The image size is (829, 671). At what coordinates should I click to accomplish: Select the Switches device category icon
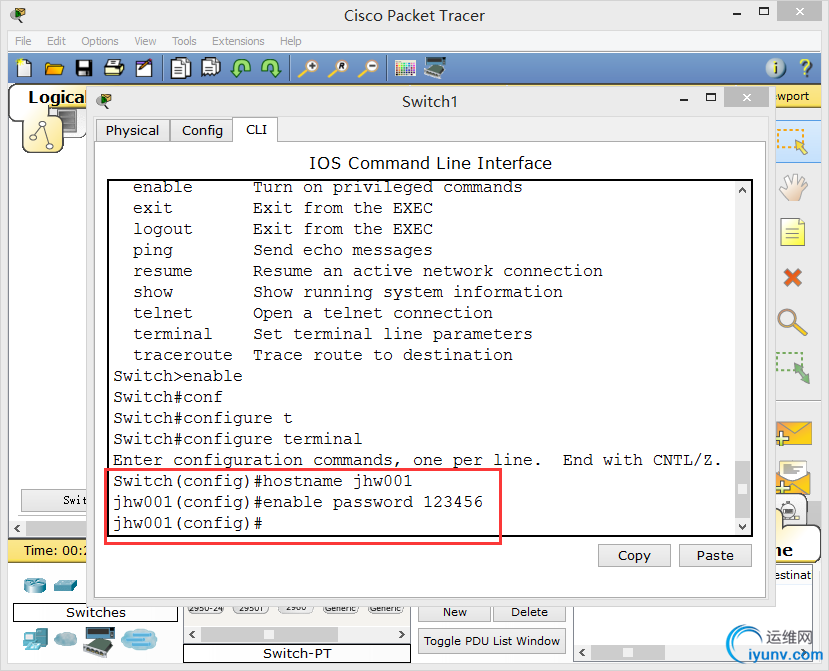tap(66, 585)
